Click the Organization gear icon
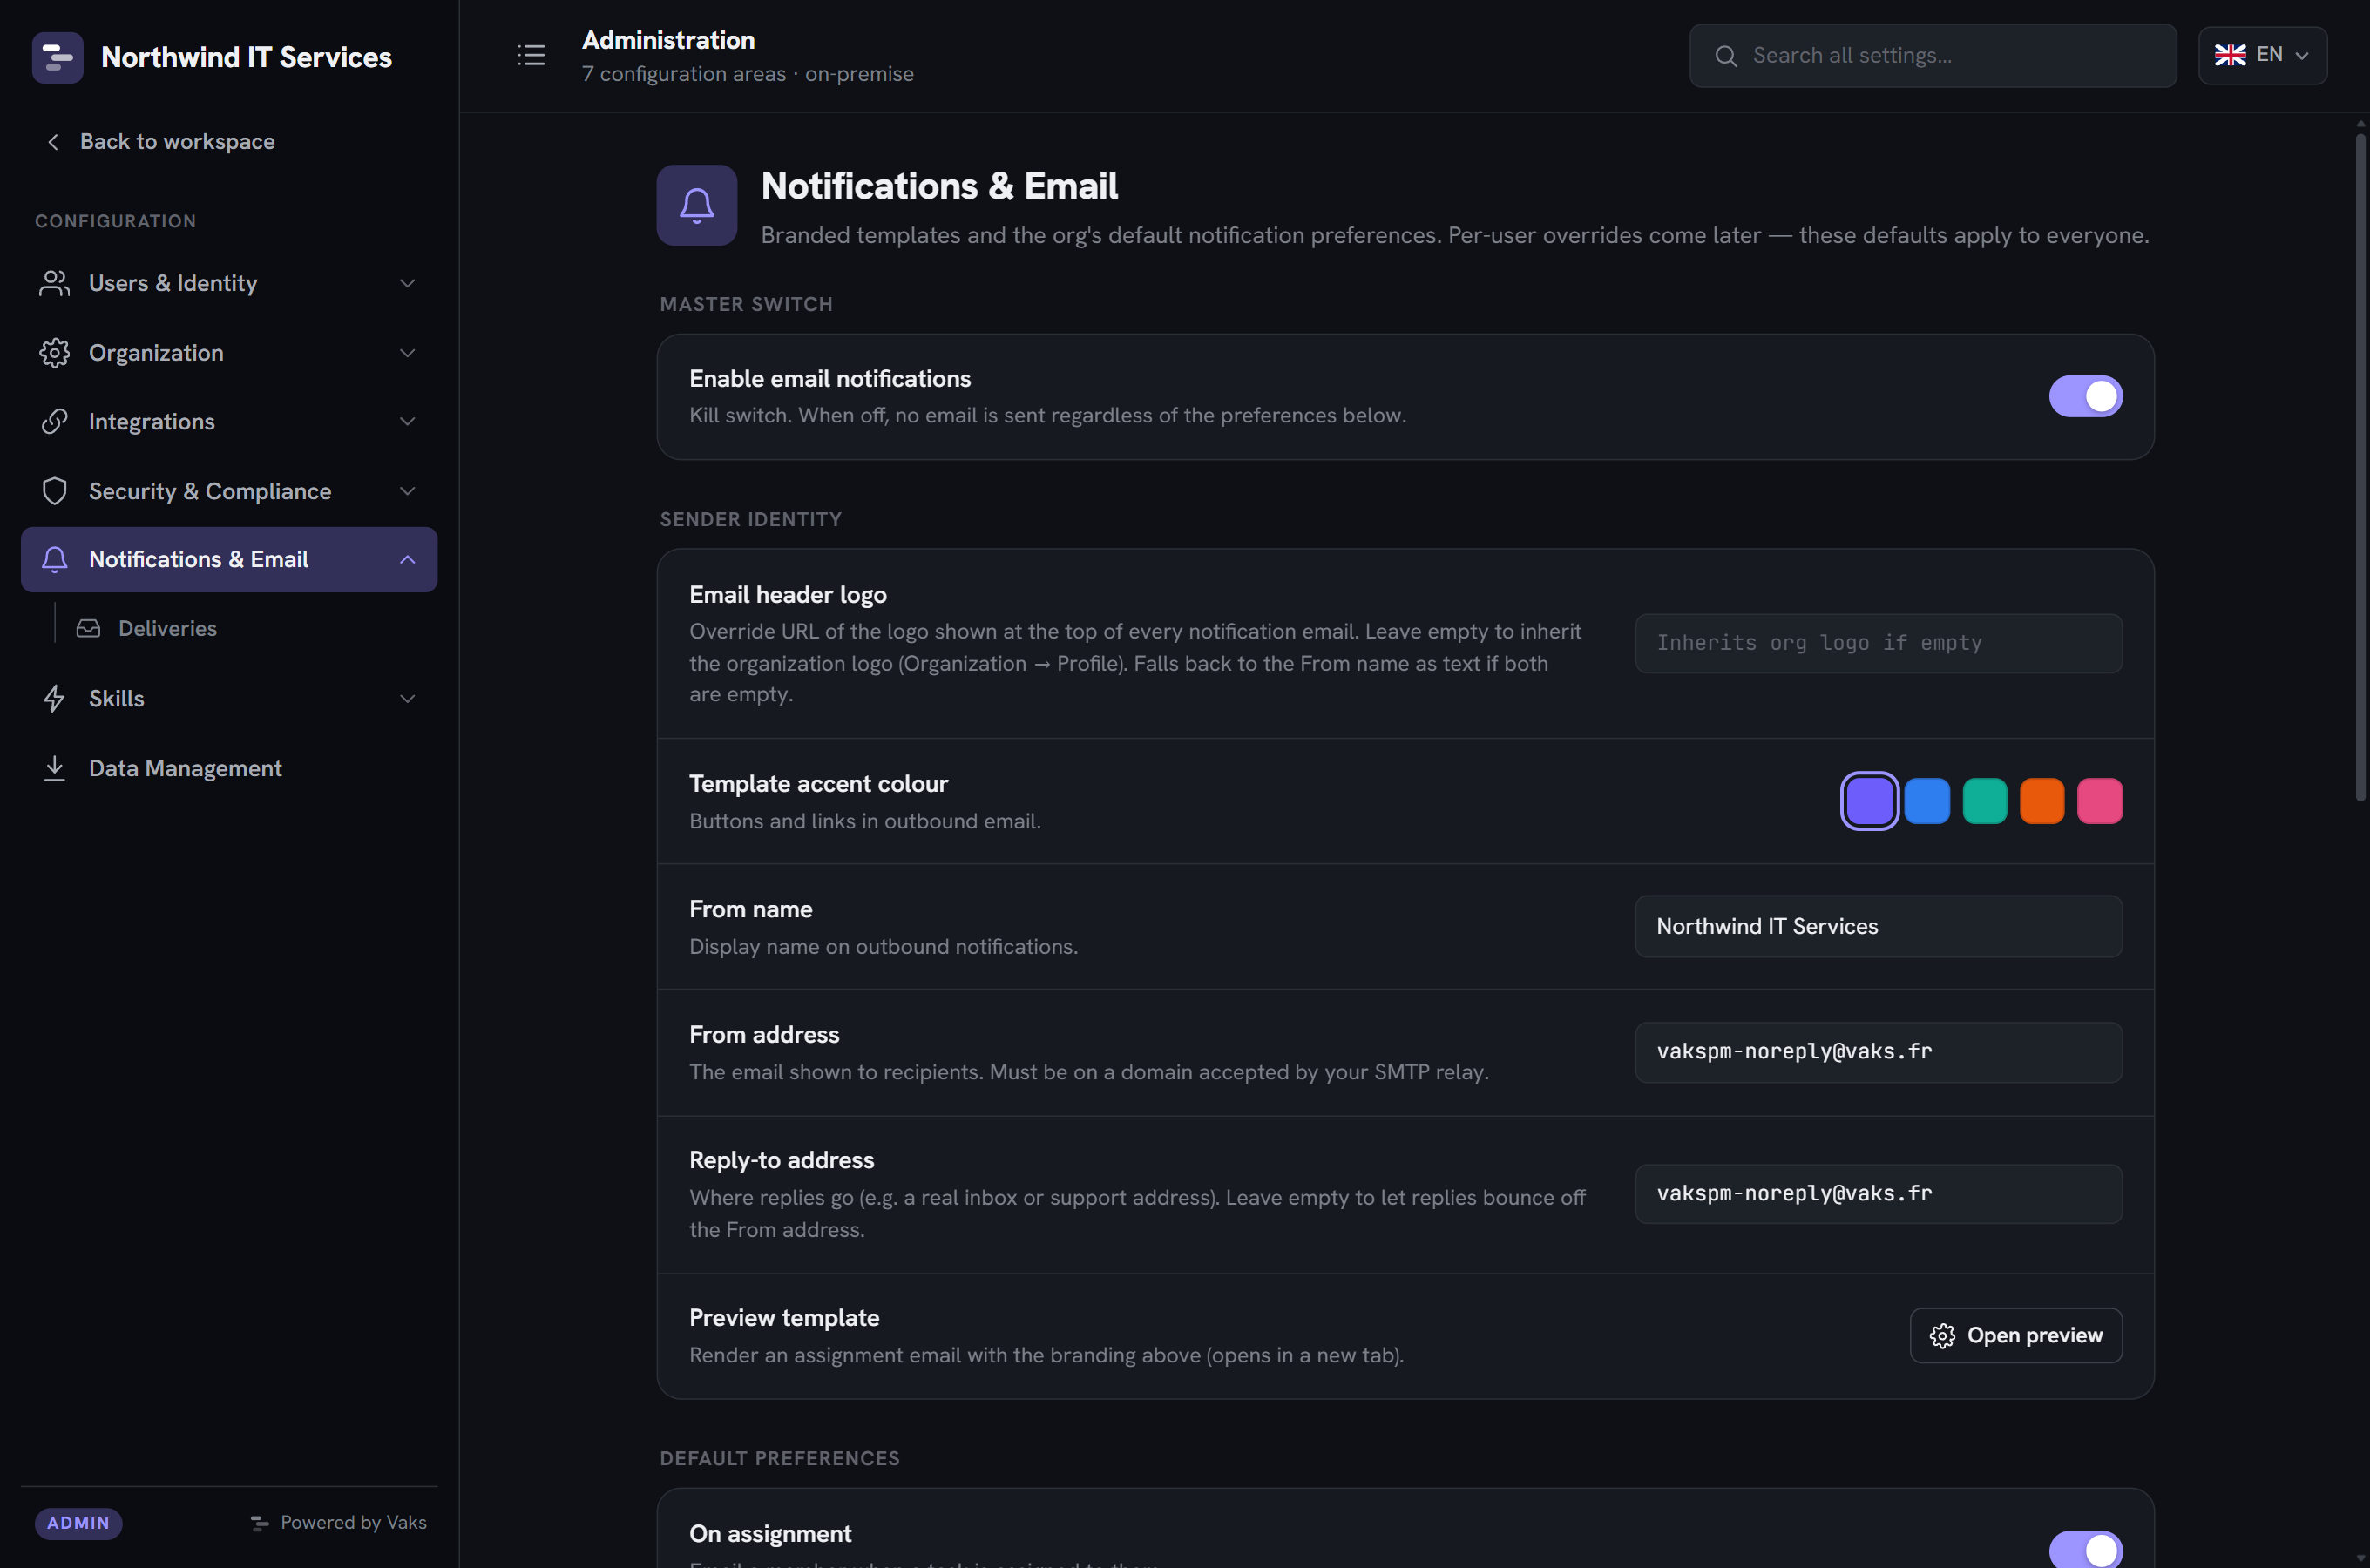 [x=55, y=353]
